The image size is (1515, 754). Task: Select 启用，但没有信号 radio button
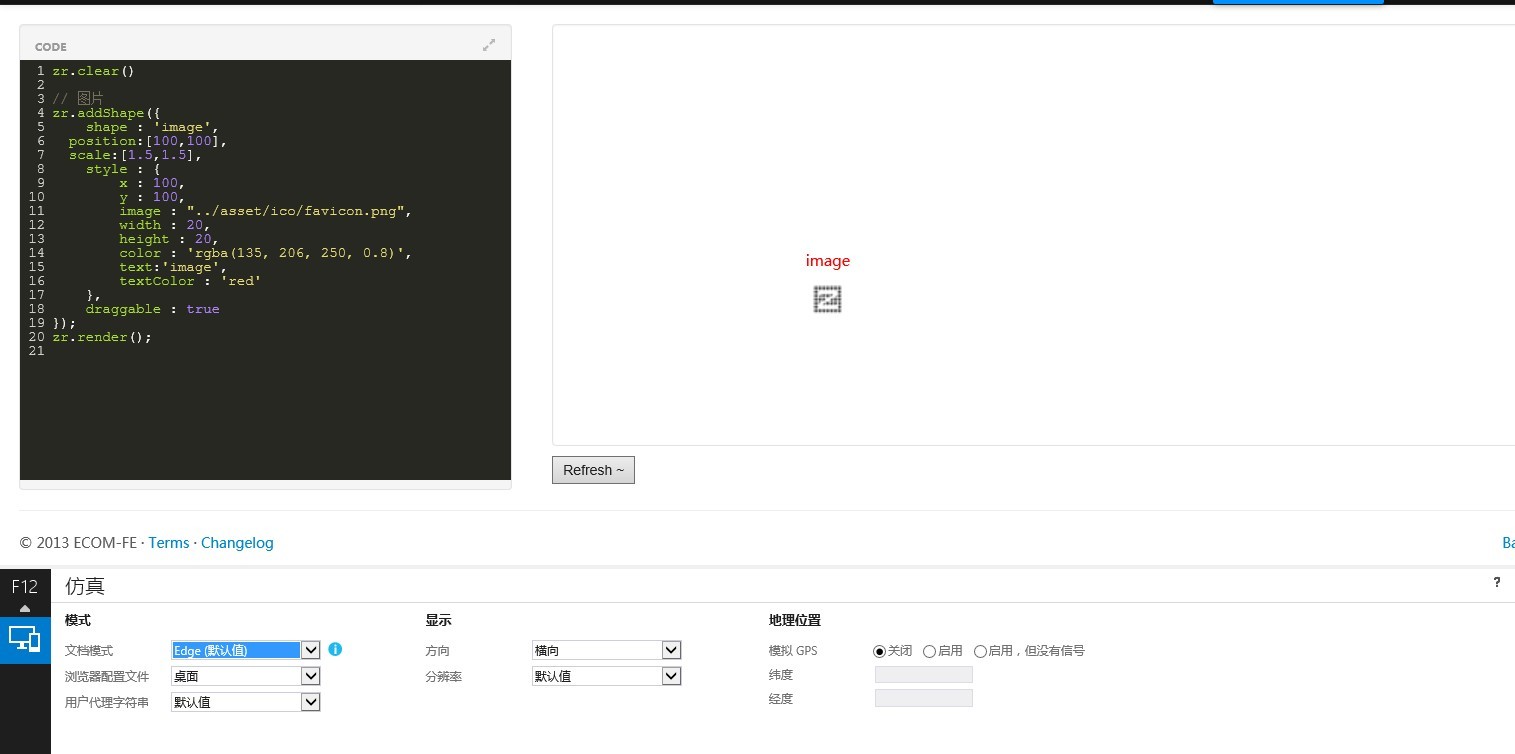click(x=981, y=651)
